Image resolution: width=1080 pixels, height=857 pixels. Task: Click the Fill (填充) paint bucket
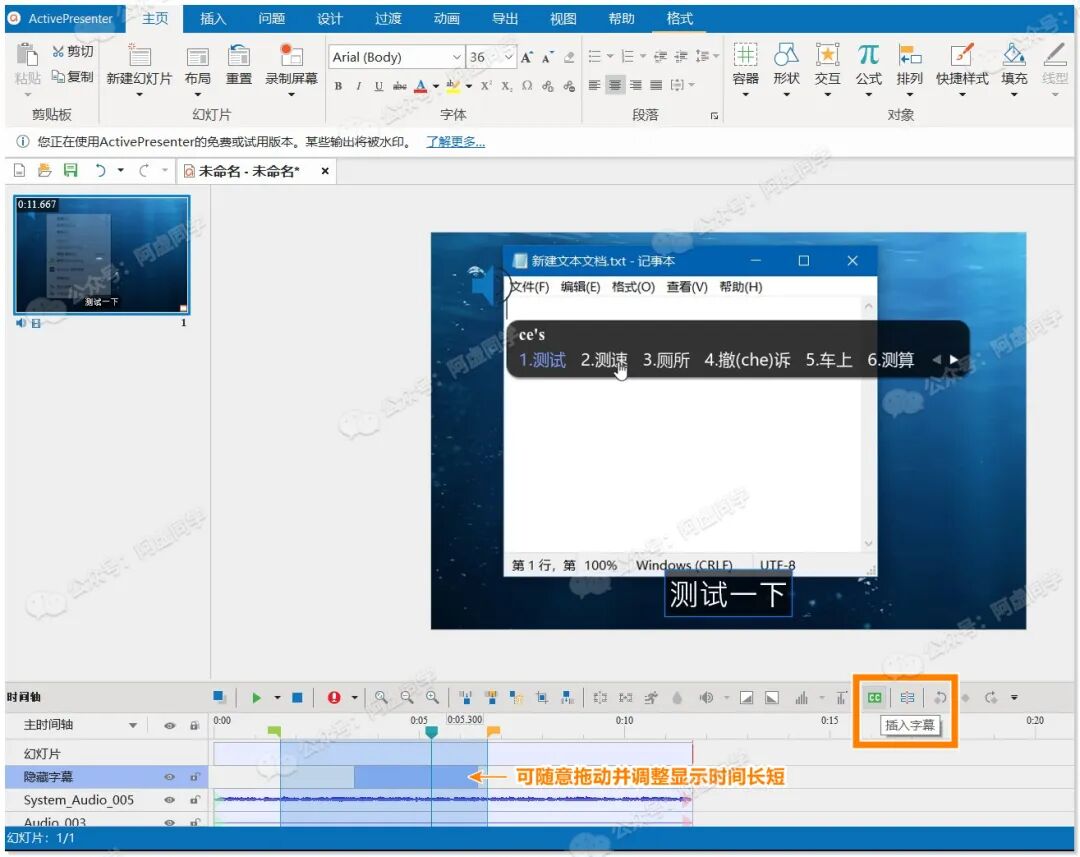click(x=1014, y=54)
